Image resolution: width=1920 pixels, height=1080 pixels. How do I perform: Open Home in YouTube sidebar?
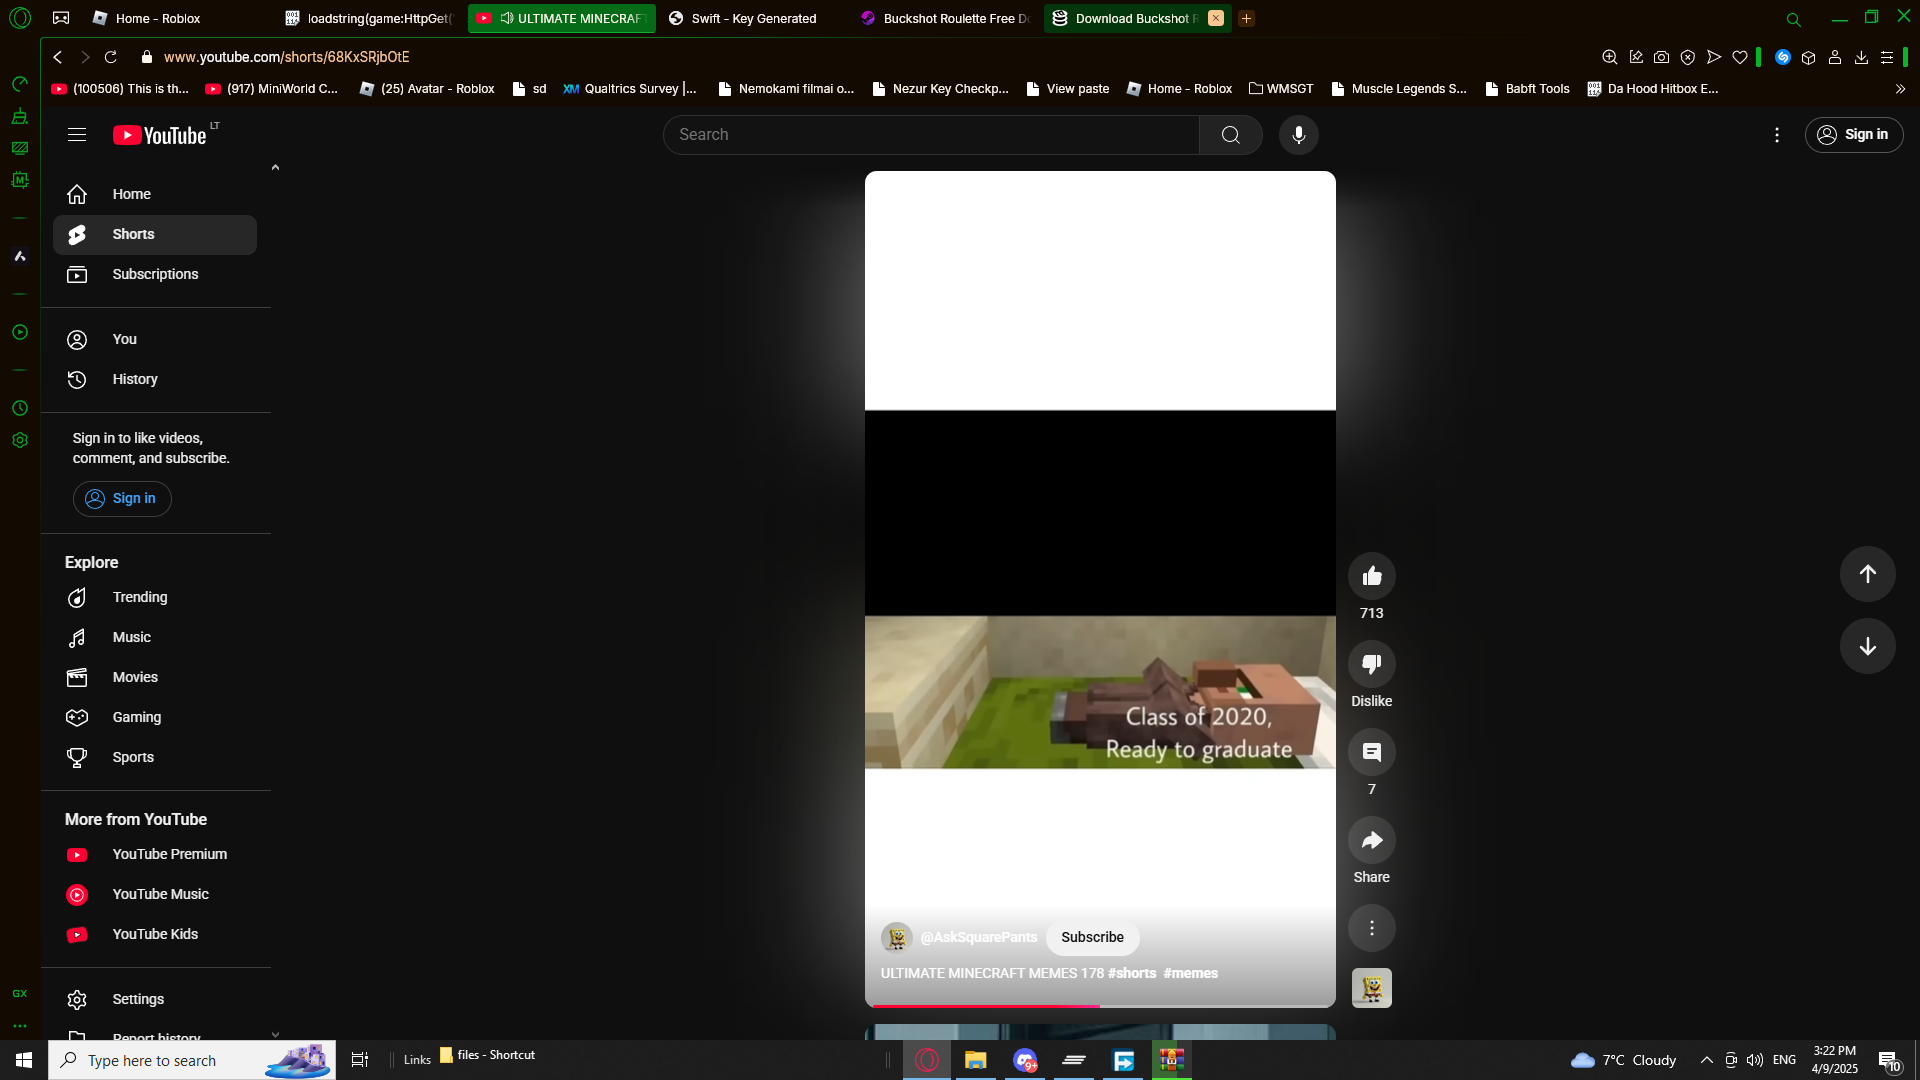[x=155, y=194]
